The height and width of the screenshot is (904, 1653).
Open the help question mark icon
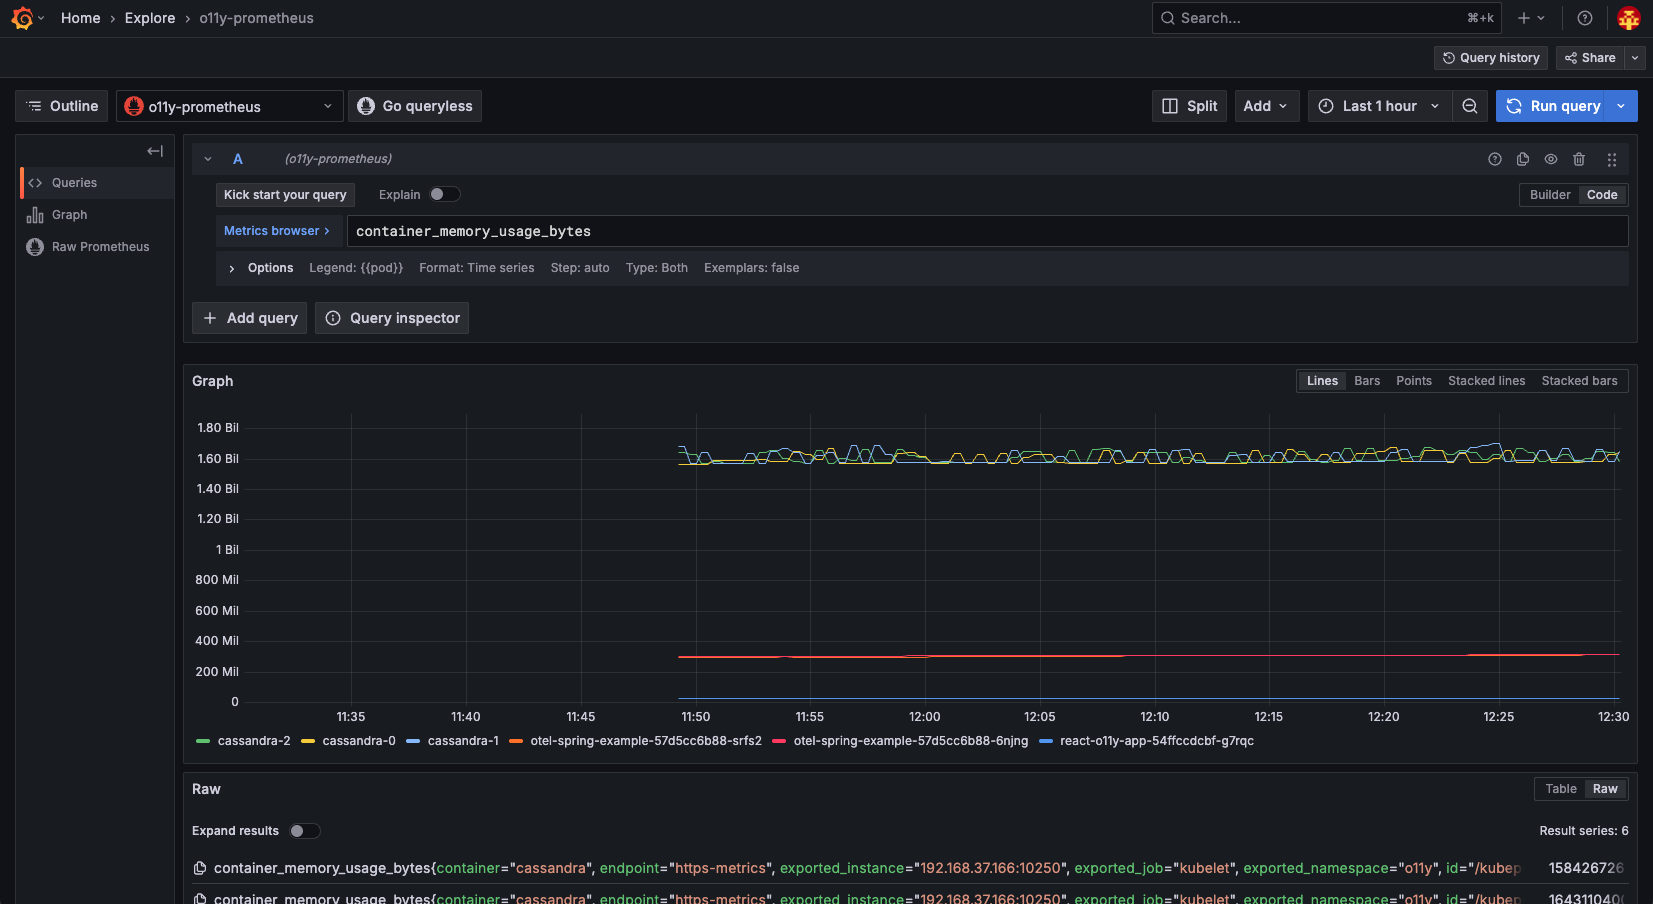coord(1585,18)
